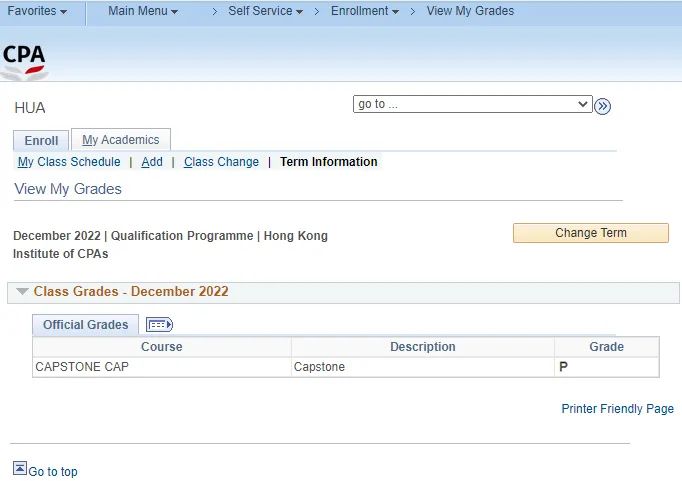Select the Official Grades tab

(x=86, y=325)
